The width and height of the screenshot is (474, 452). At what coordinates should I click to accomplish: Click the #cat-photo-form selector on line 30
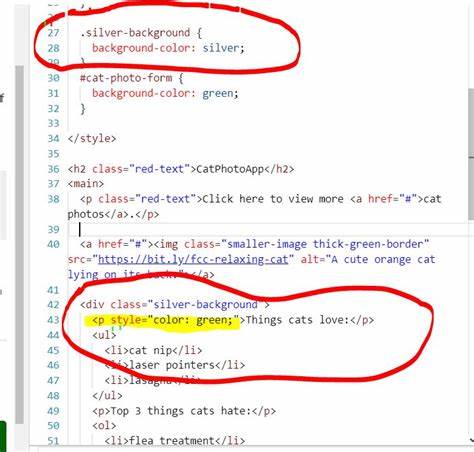point(126,78)
